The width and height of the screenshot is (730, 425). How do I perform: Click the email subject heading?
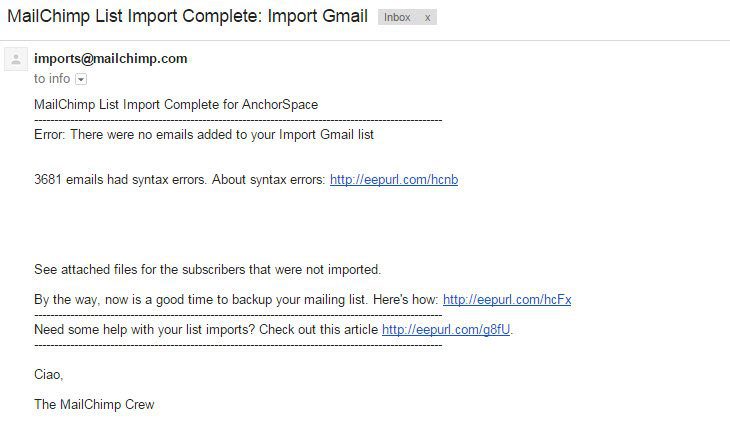(187, 16)
